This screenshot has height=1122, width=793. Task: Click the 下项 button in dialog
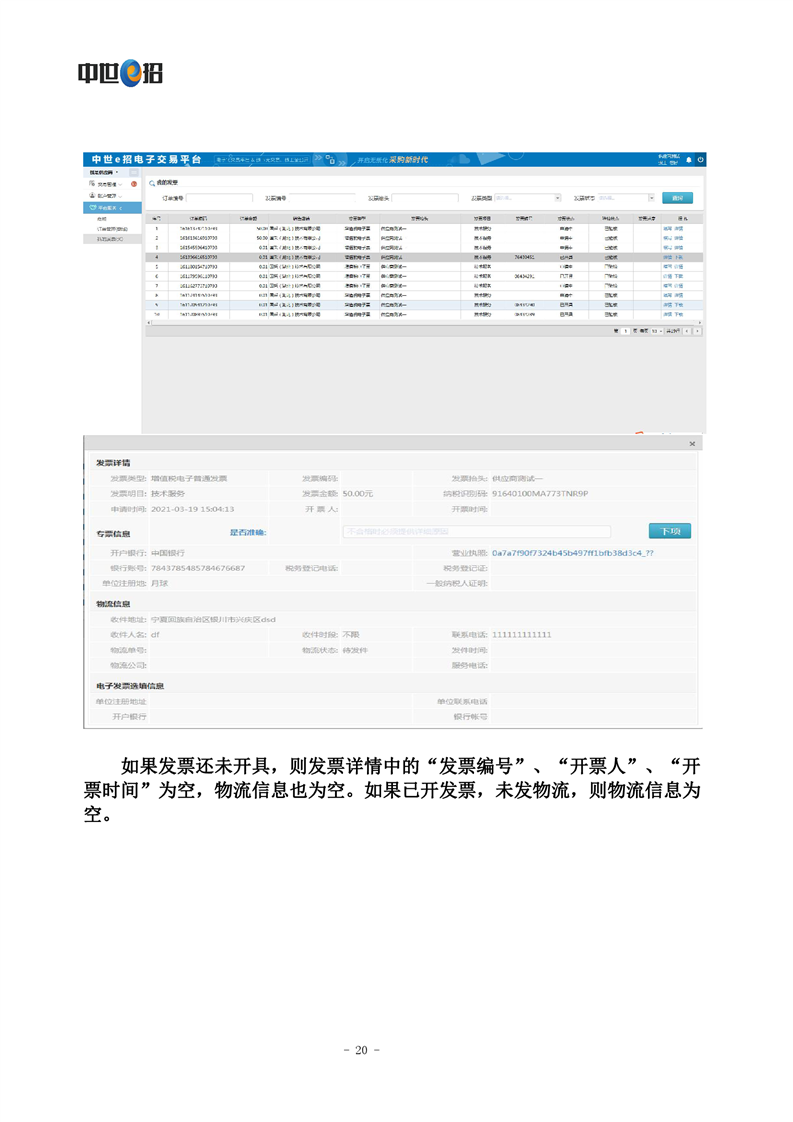point(669,531)
